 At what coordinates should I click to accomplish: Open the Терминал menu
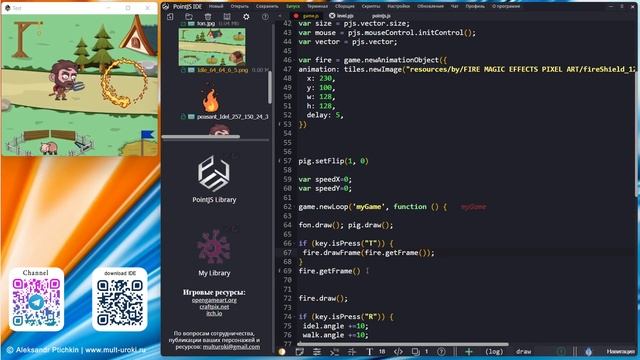317,6
